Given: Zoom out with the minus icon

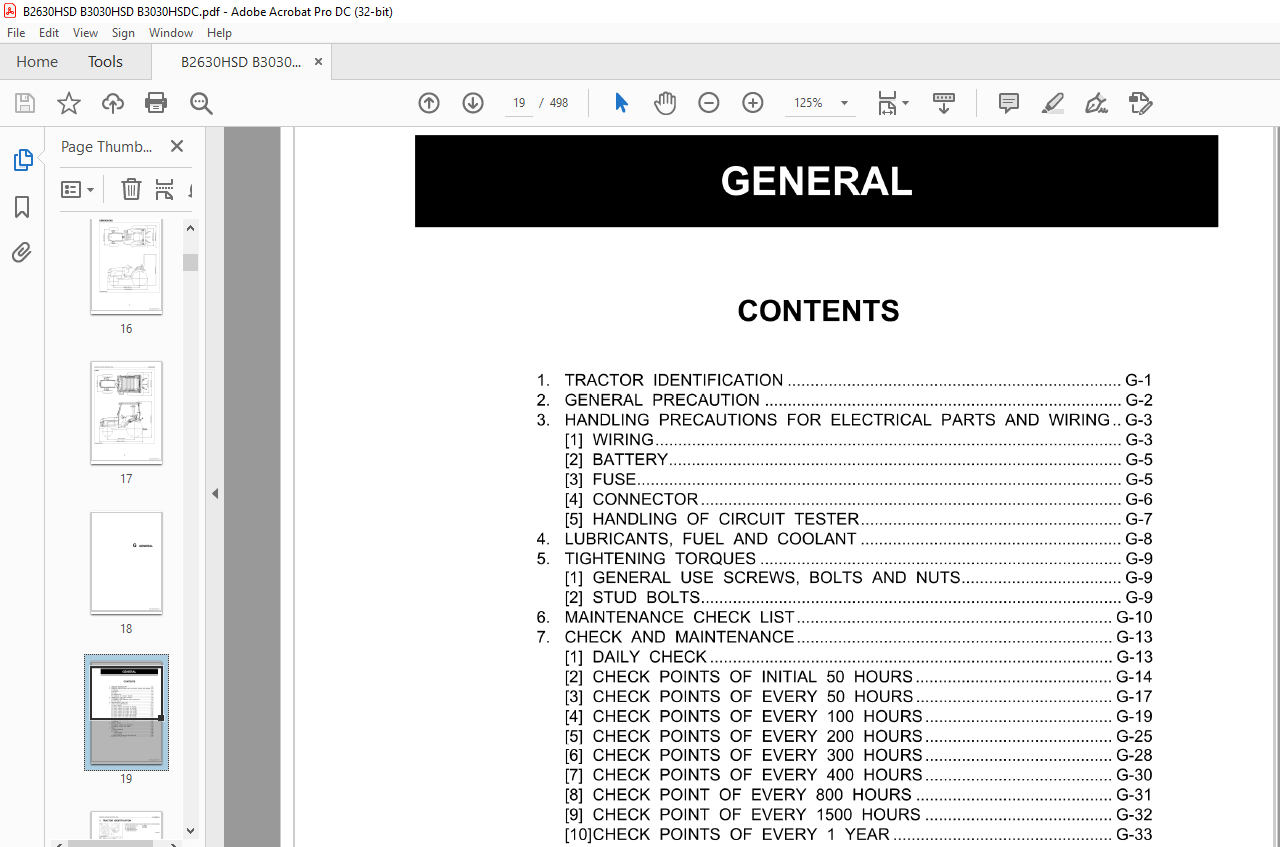Looking at the screenshot, I should [x=709, y=103].
